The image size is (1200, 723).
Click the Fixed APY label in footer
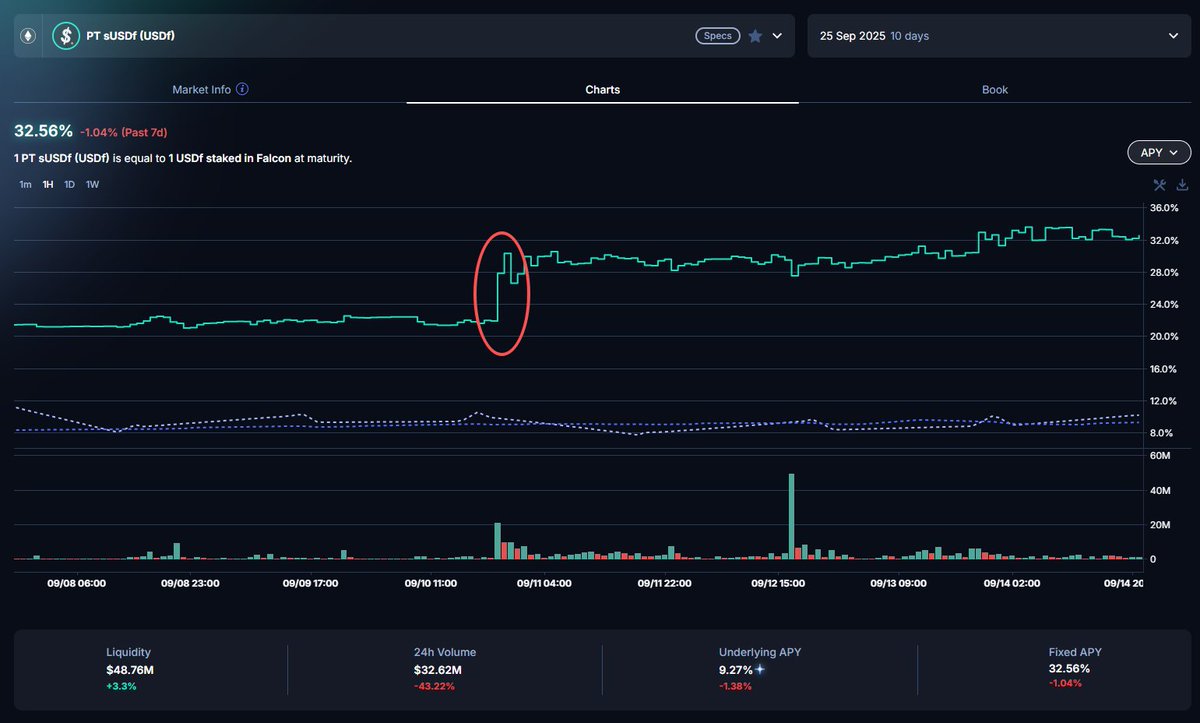pyautogui.click(x=1075, y=652)
